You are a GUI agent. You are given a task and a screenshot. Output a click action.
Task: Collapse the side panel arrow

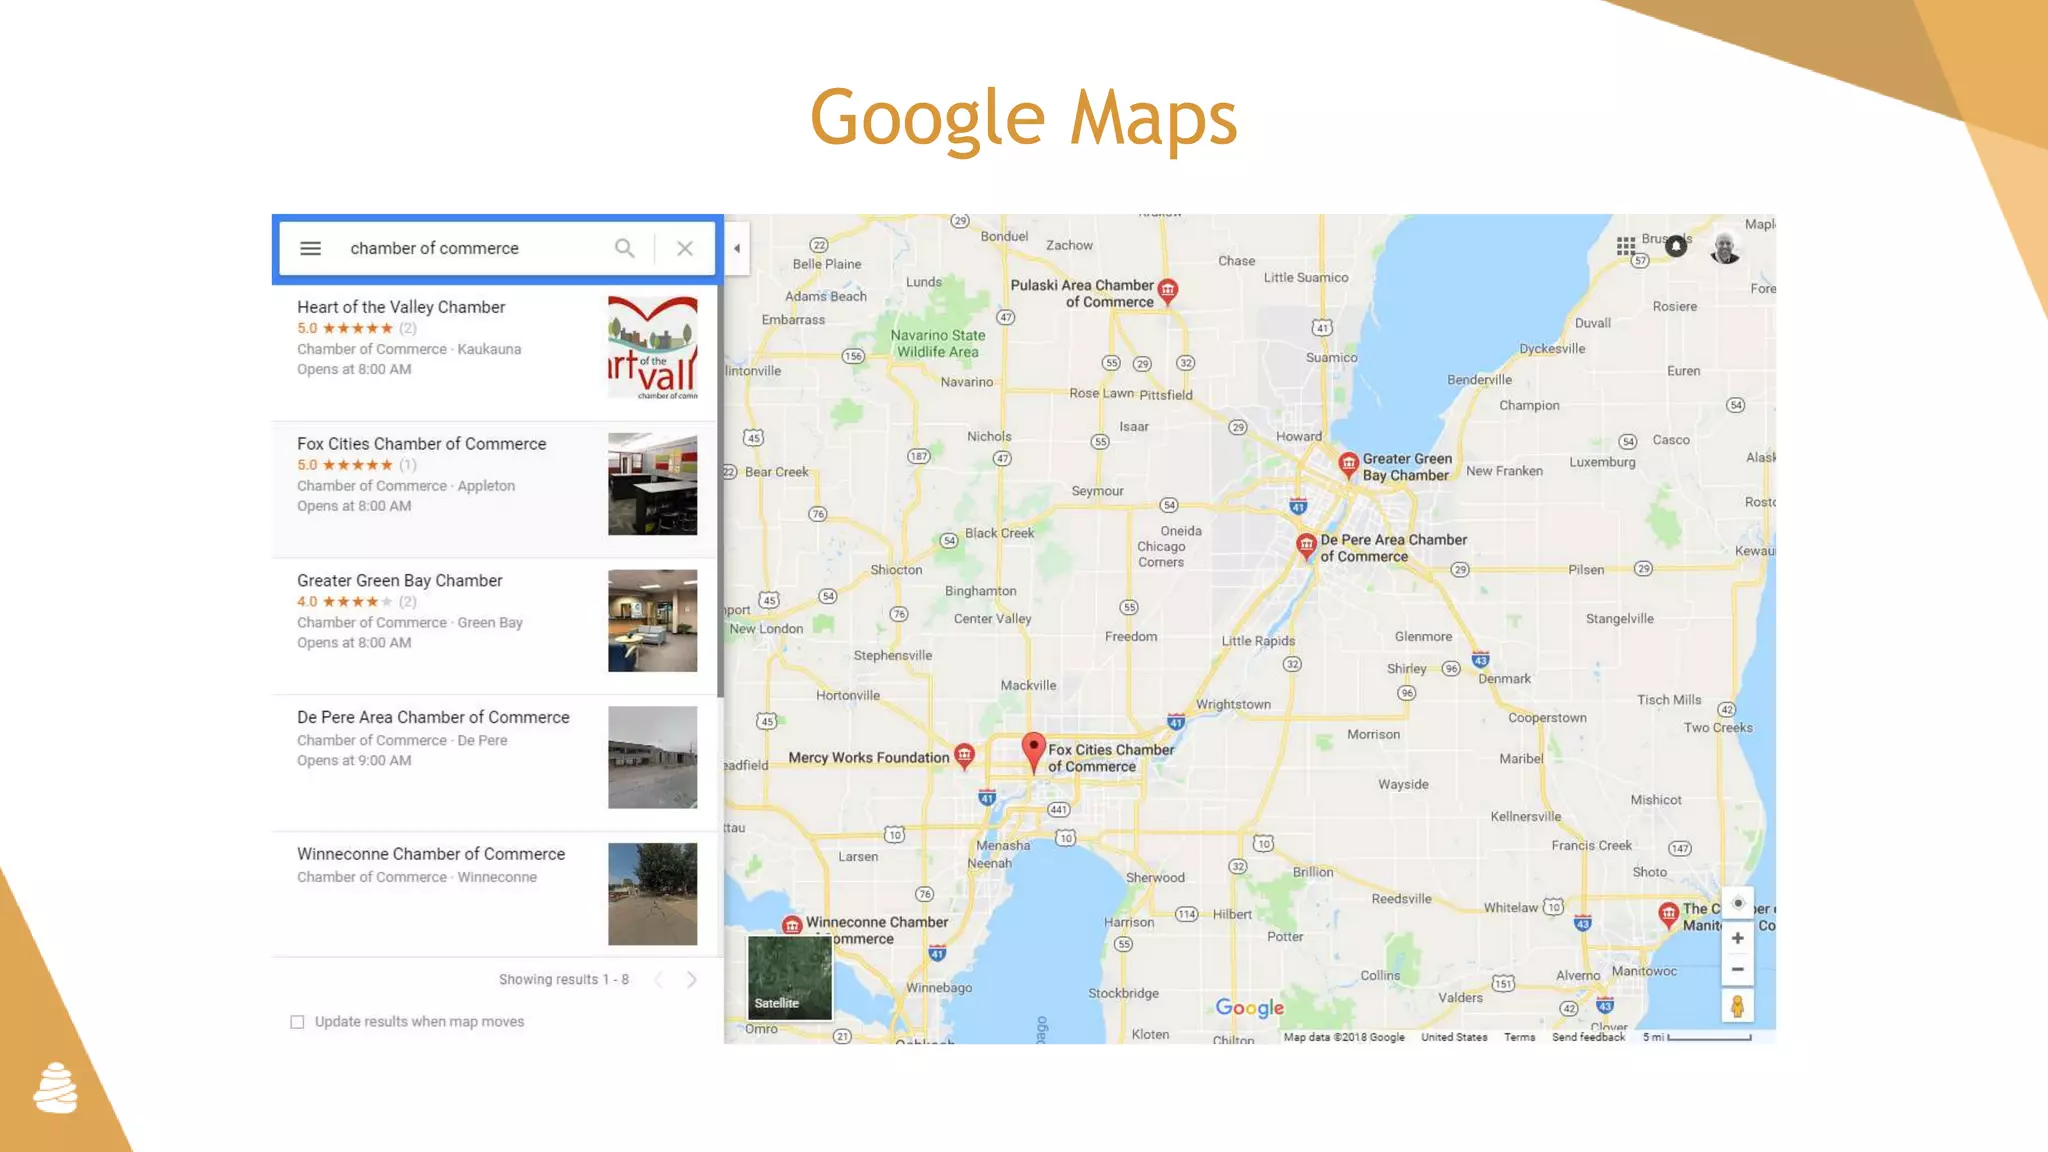pos(737,248)
